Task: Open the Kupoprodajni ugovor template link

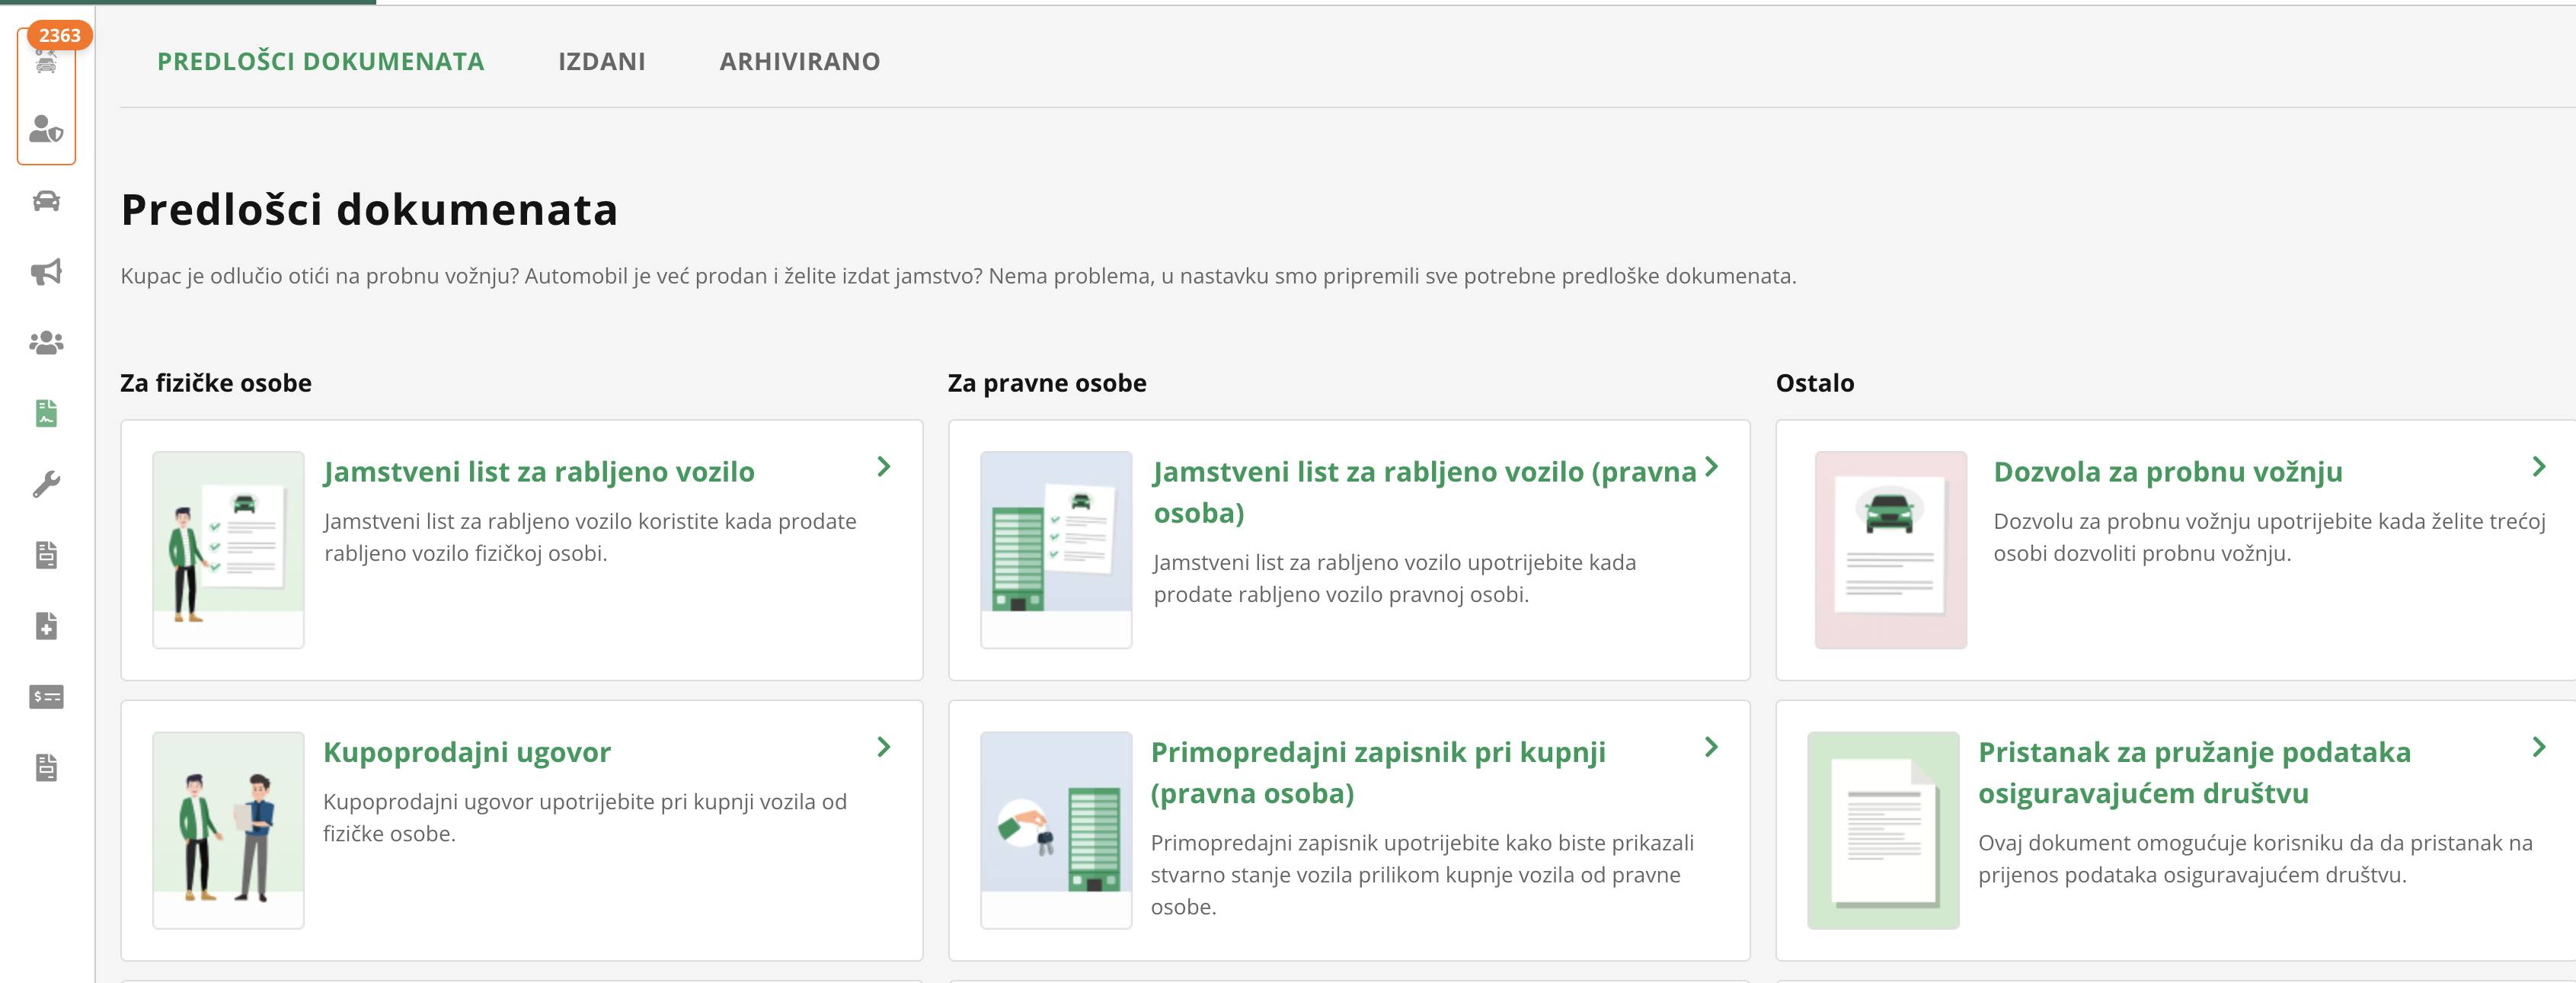Action: pyautogui.click(x=466, y=752)
